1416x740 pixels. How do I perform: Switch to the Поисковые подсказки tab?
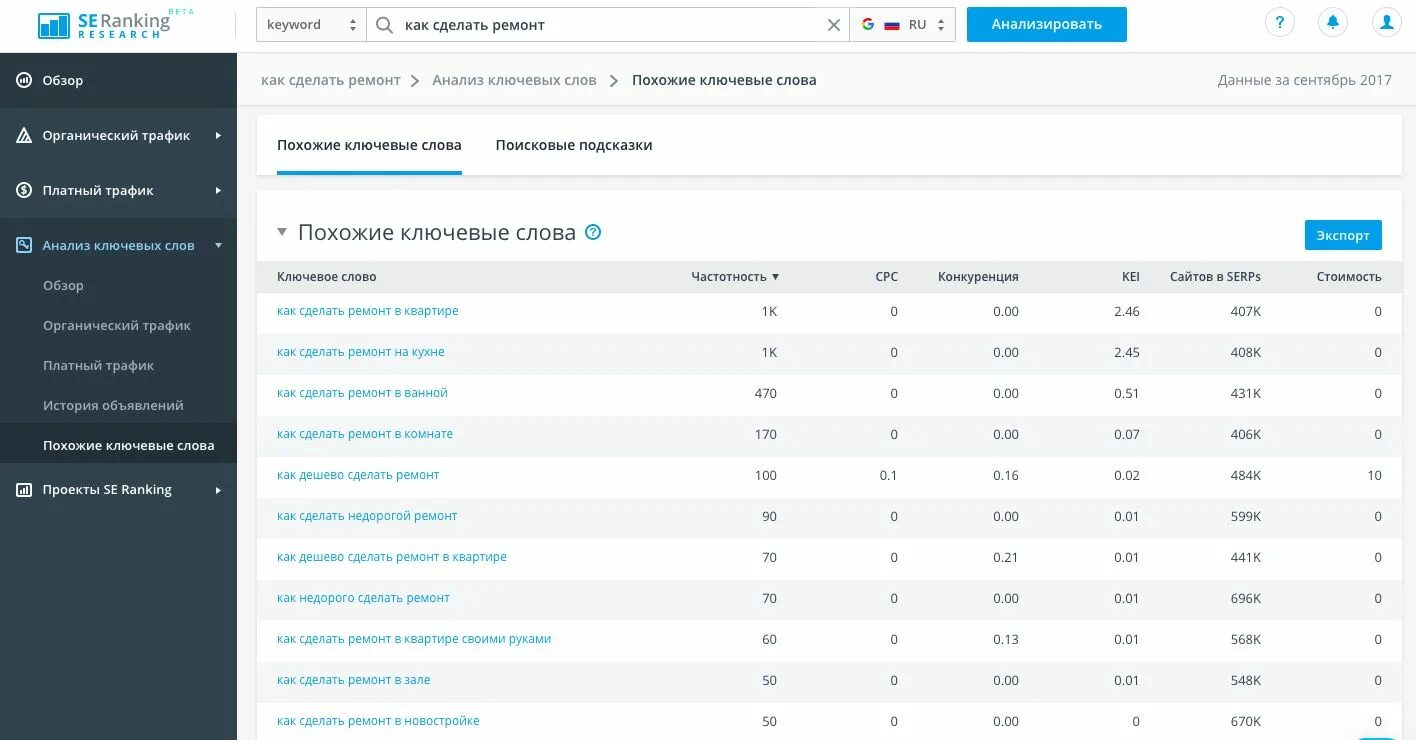tap(574, 145)
